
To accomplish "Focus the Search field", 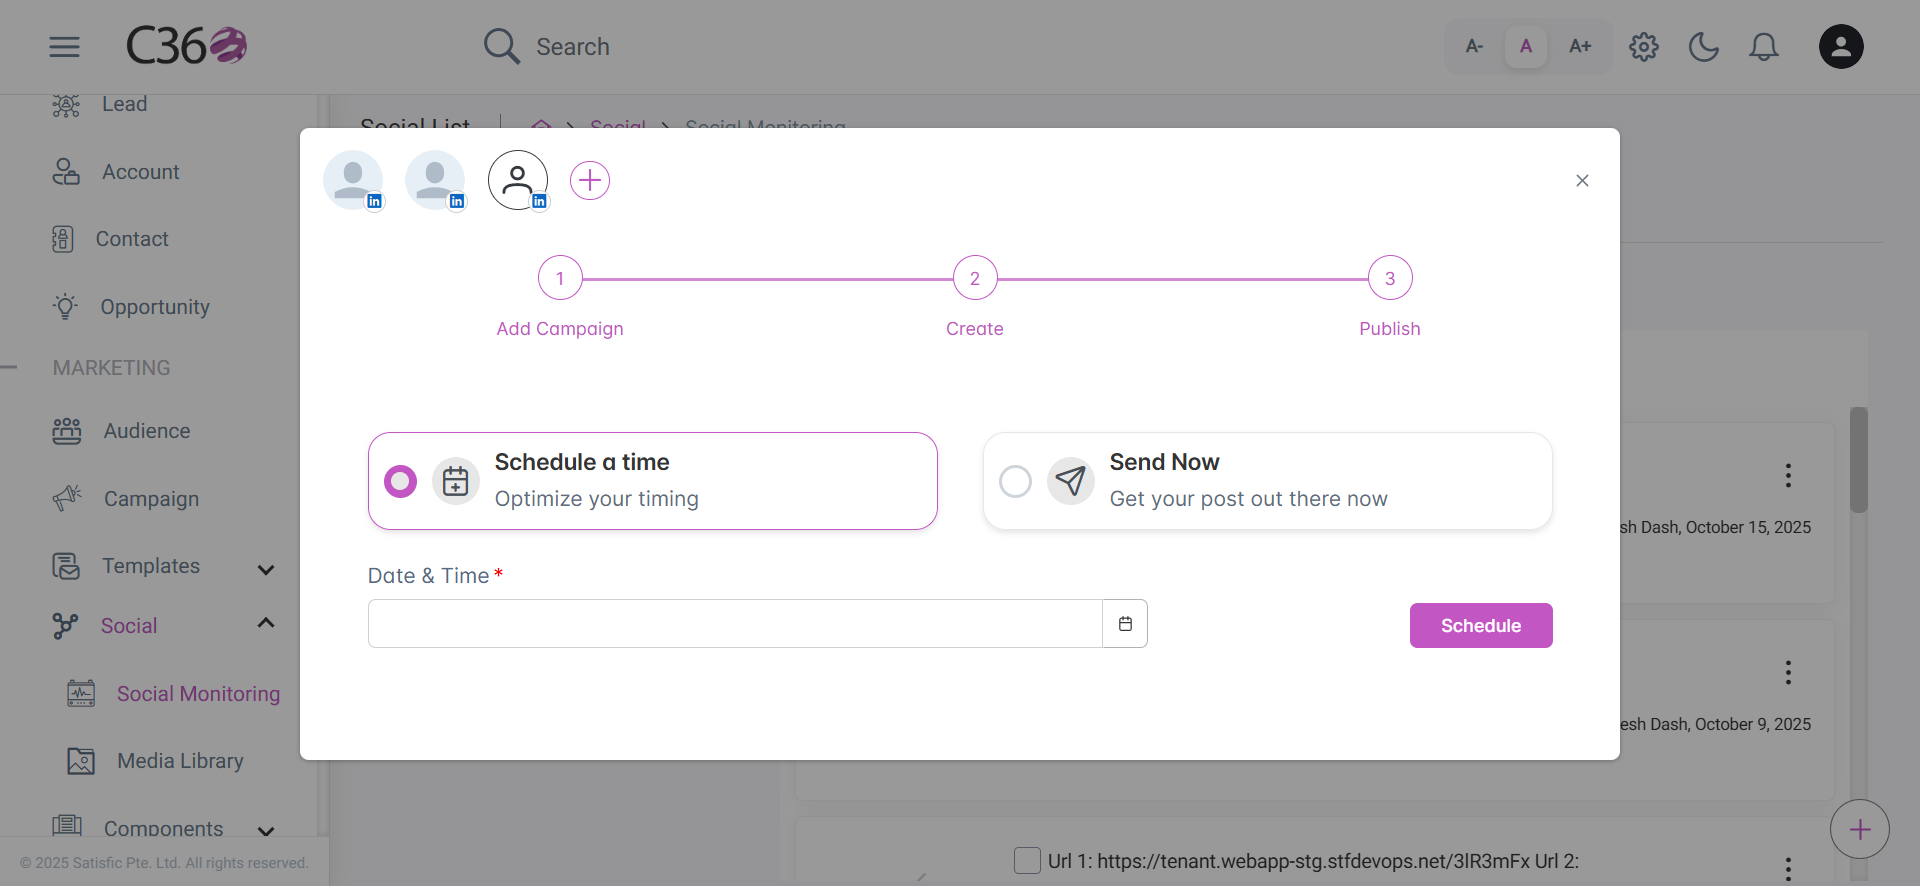I will click(x=572, y=47).
